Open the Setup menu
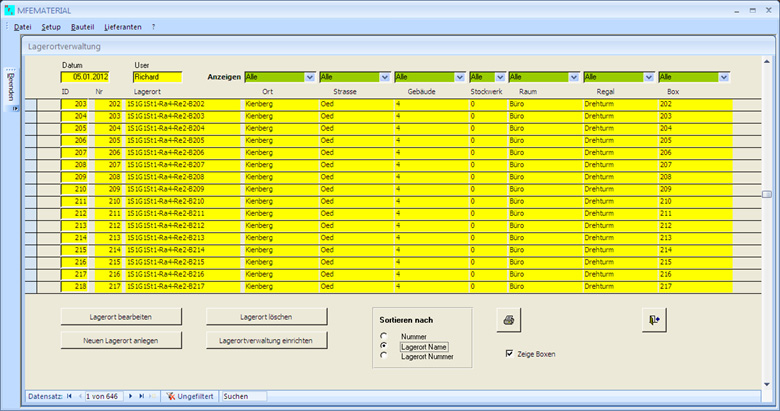The width and height of the screenshot is (780, 411). pos(51,26)
